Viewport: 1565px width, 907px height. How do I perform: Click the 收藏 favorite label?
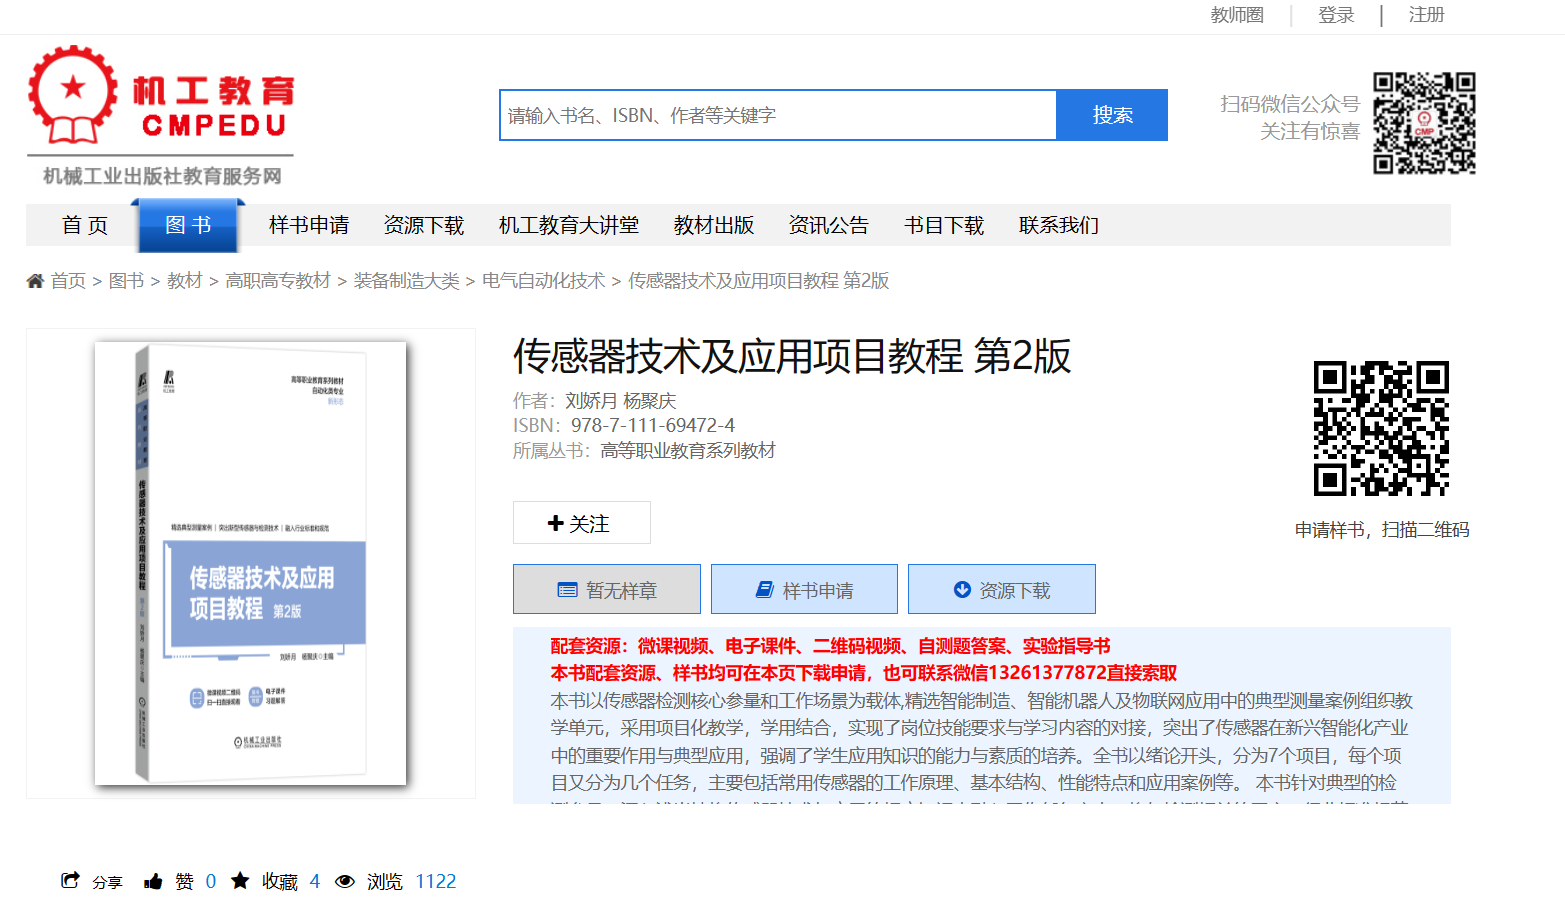click(x=280, y=881)
